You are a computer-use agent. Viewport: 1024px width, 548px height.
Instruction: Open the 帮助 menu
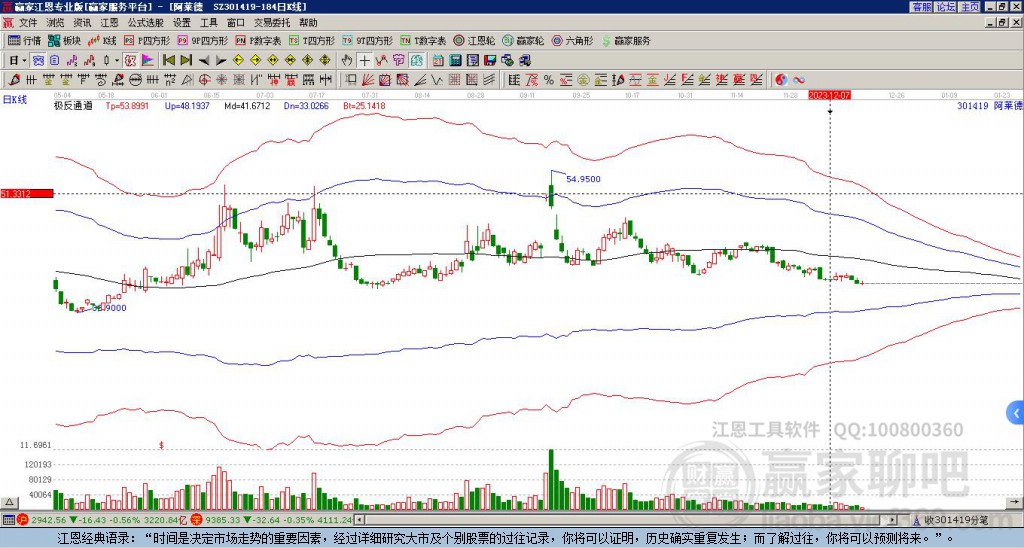click(x=308, y=23)
